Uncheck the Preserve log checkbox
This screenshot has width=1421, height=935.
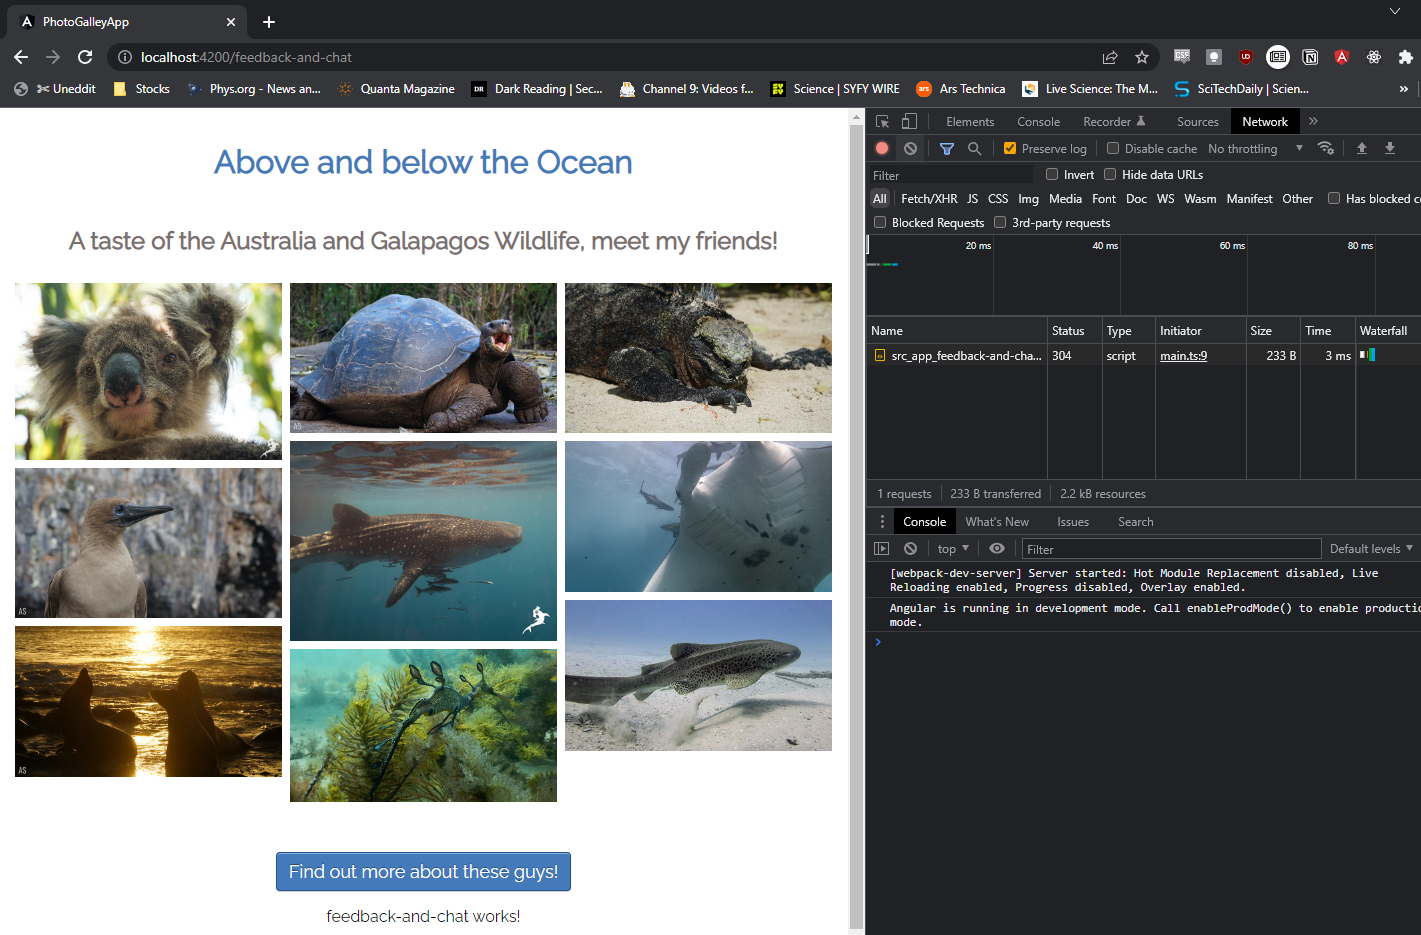pos(1010,148)
